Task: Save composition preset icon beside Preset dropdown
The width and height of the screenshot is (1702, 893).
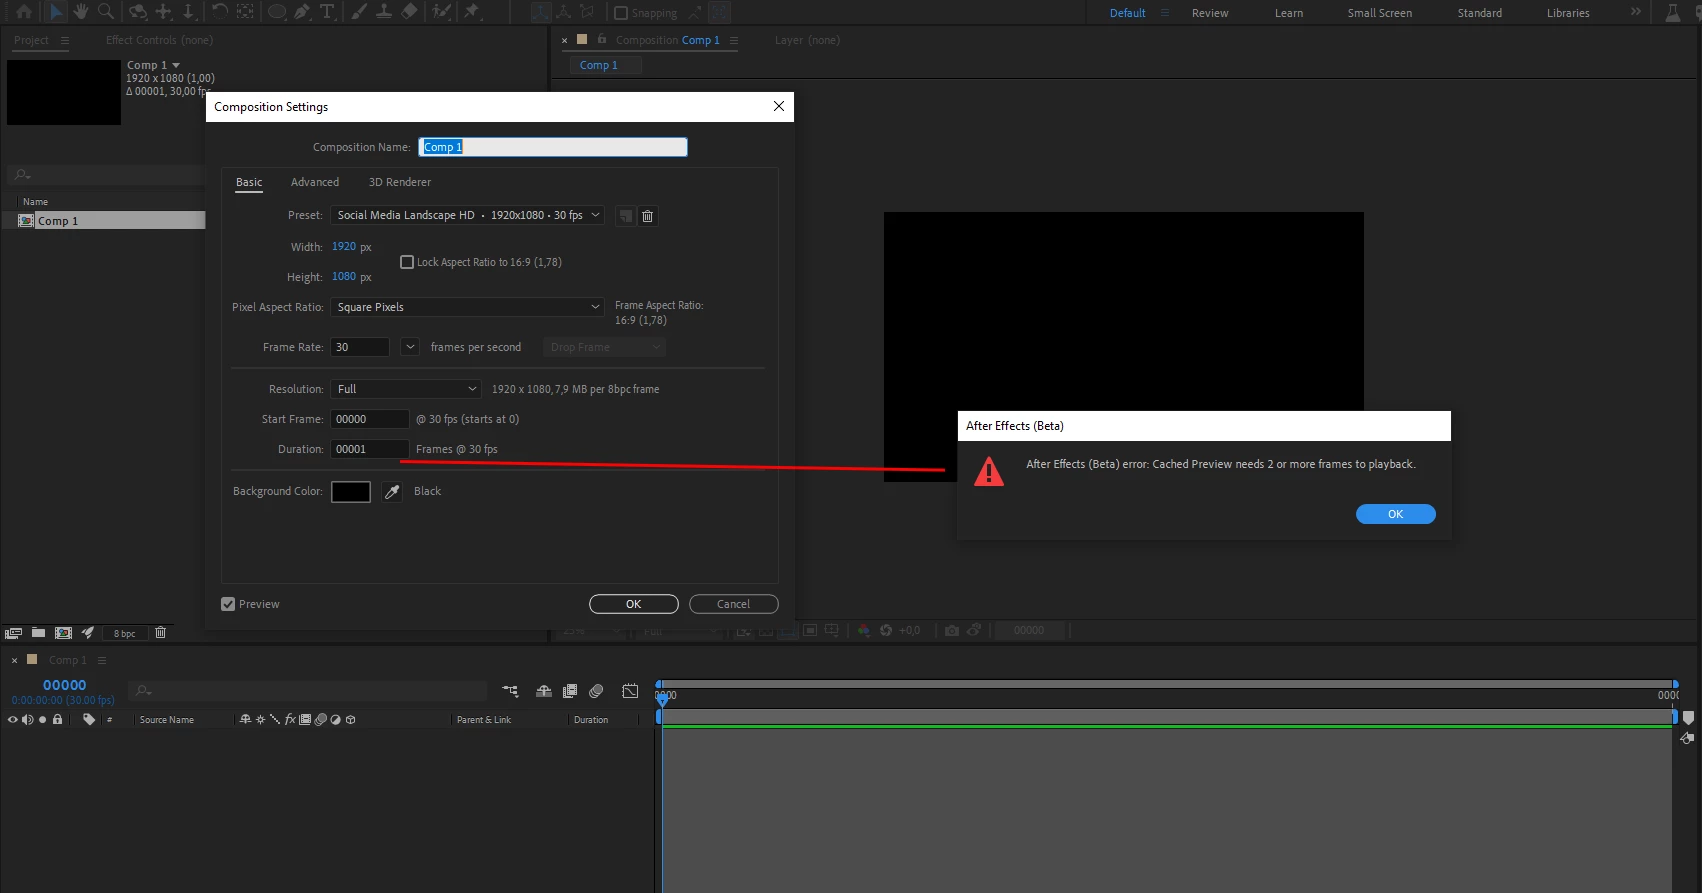Action: point(625,216)
